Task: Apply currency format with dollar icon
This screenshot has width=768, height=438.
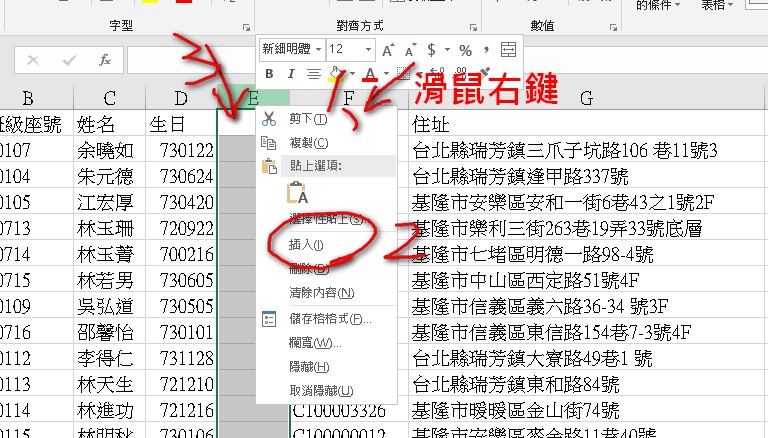Action: click(x=432, y=49)
